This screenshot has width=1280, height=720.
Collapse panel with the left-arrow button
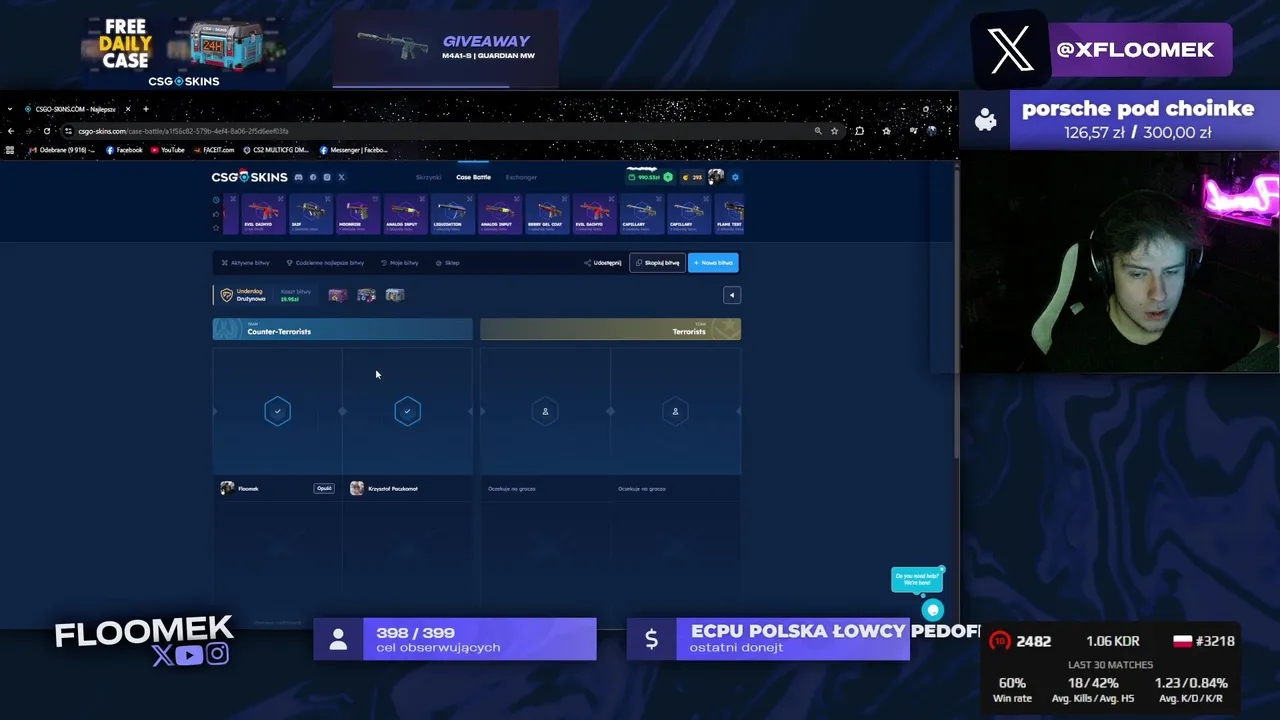[x=732, y=295]
